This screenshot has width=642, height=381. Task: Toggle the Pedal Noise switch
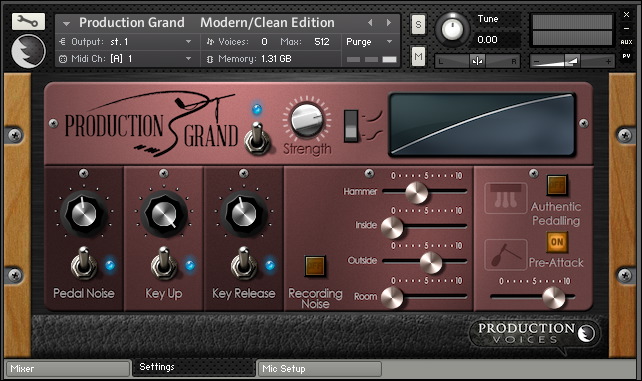click(84, 264)
